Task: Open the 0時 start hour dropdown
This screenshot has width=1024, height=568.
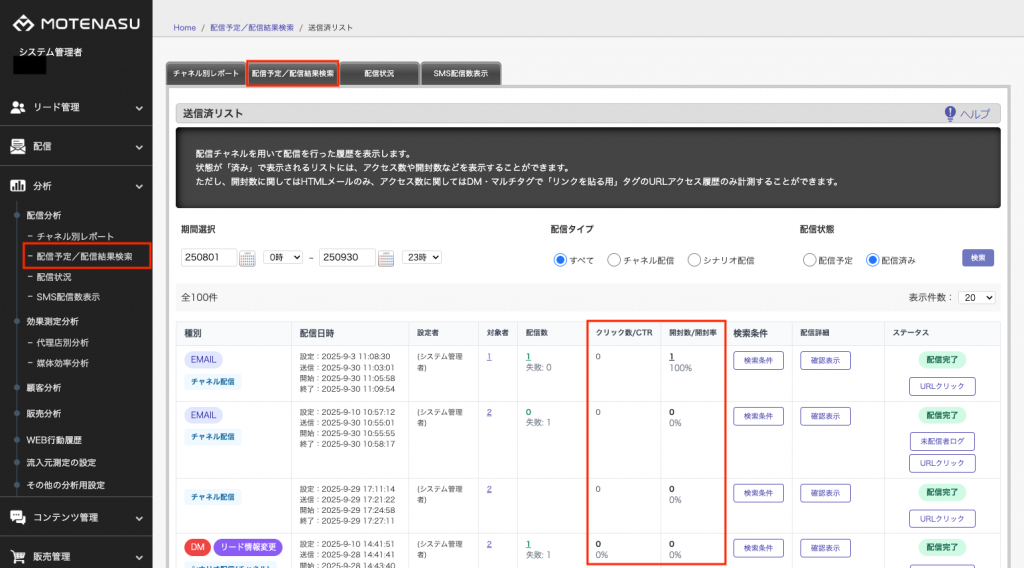Action: (281, 258)
